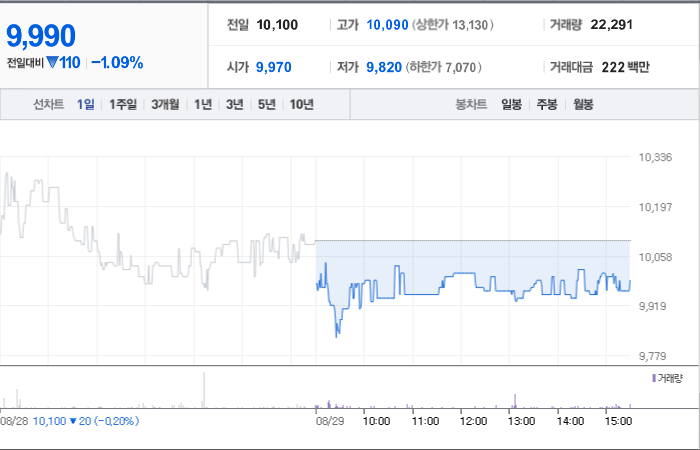Click the 11:00 time axis label
The width and height of the screenshot is (700, 450).
(425, 421)
